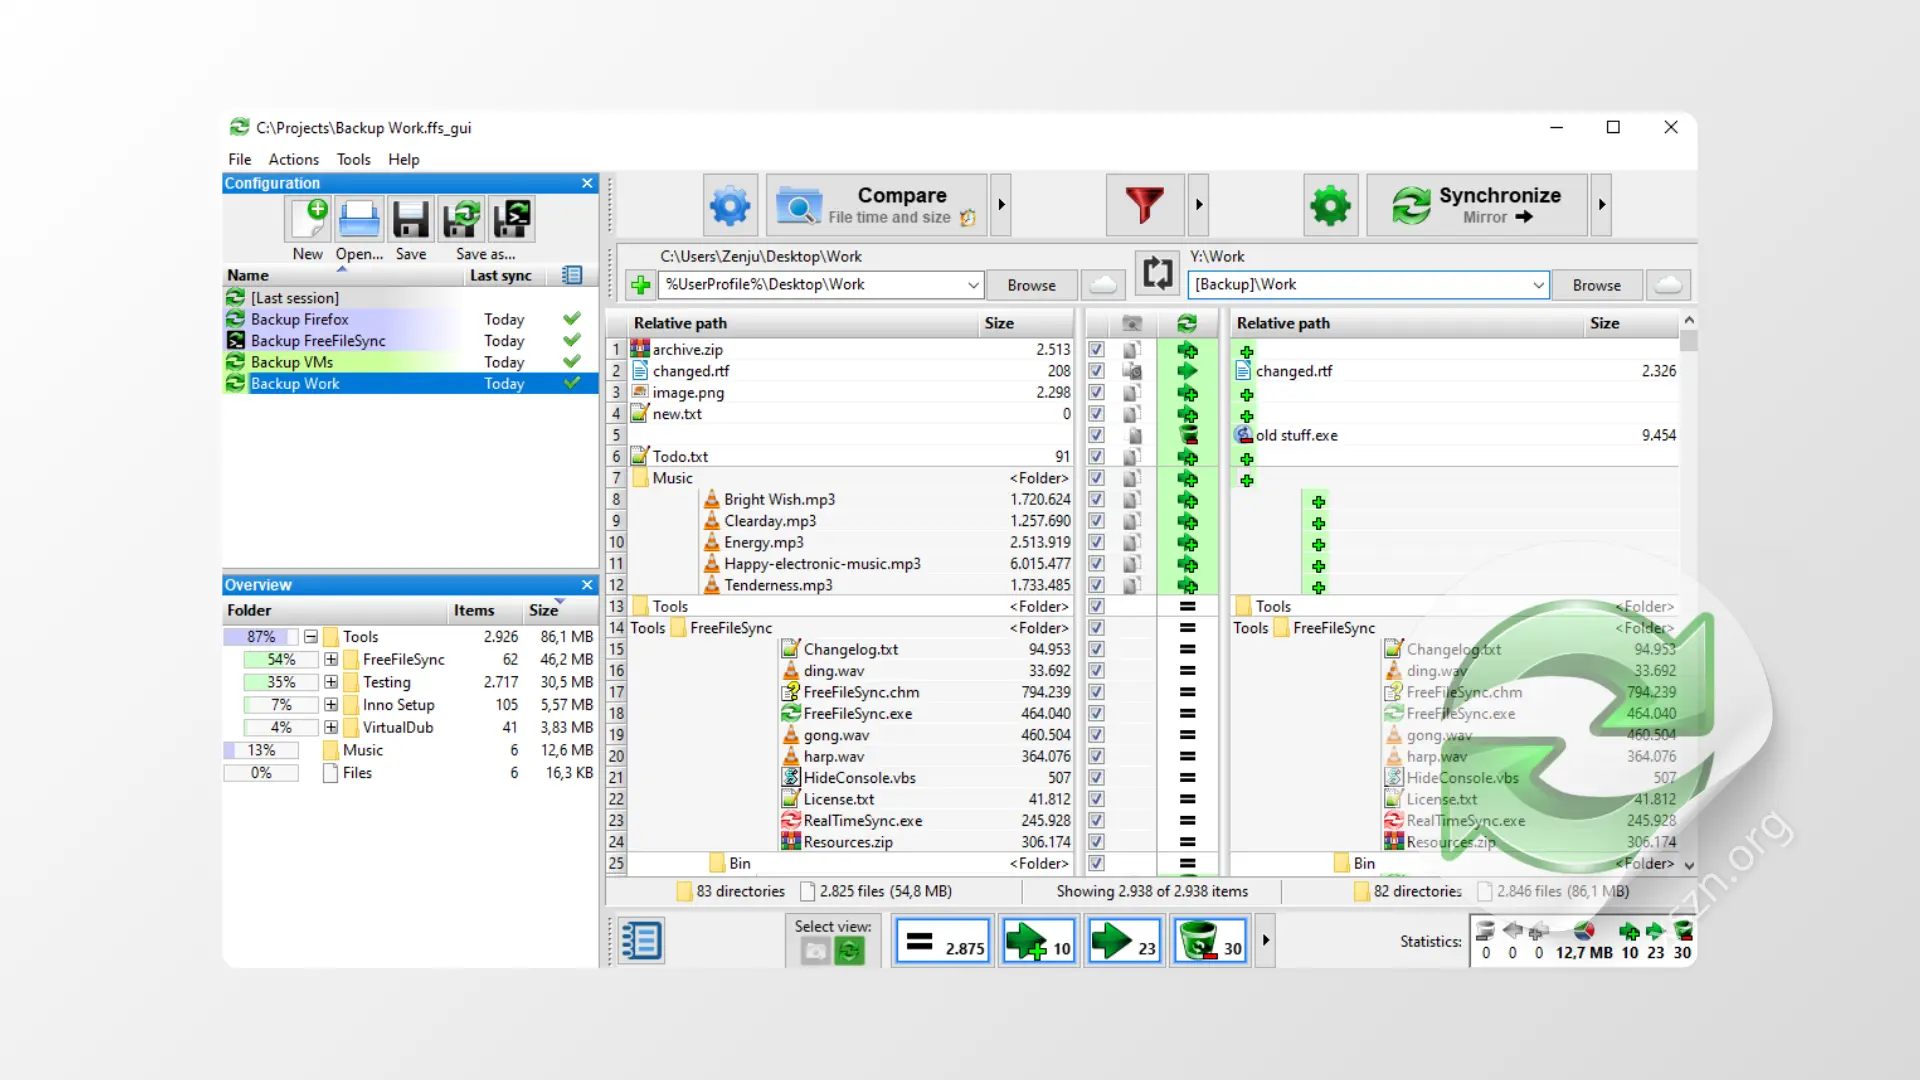Select the Backup Firefox configuration entry
Screen dimensions: 1920x1080
(x=300, y=319)
